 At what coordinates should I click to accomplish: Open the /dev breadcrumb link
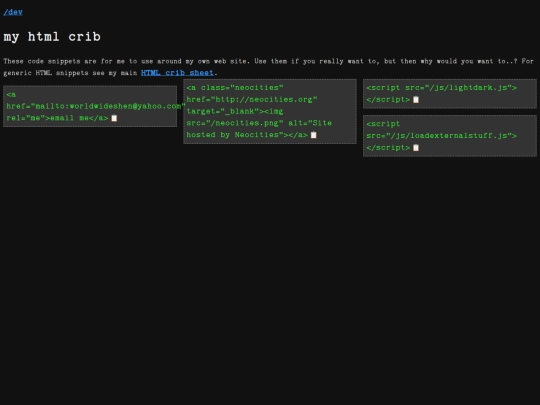point(13,12)
